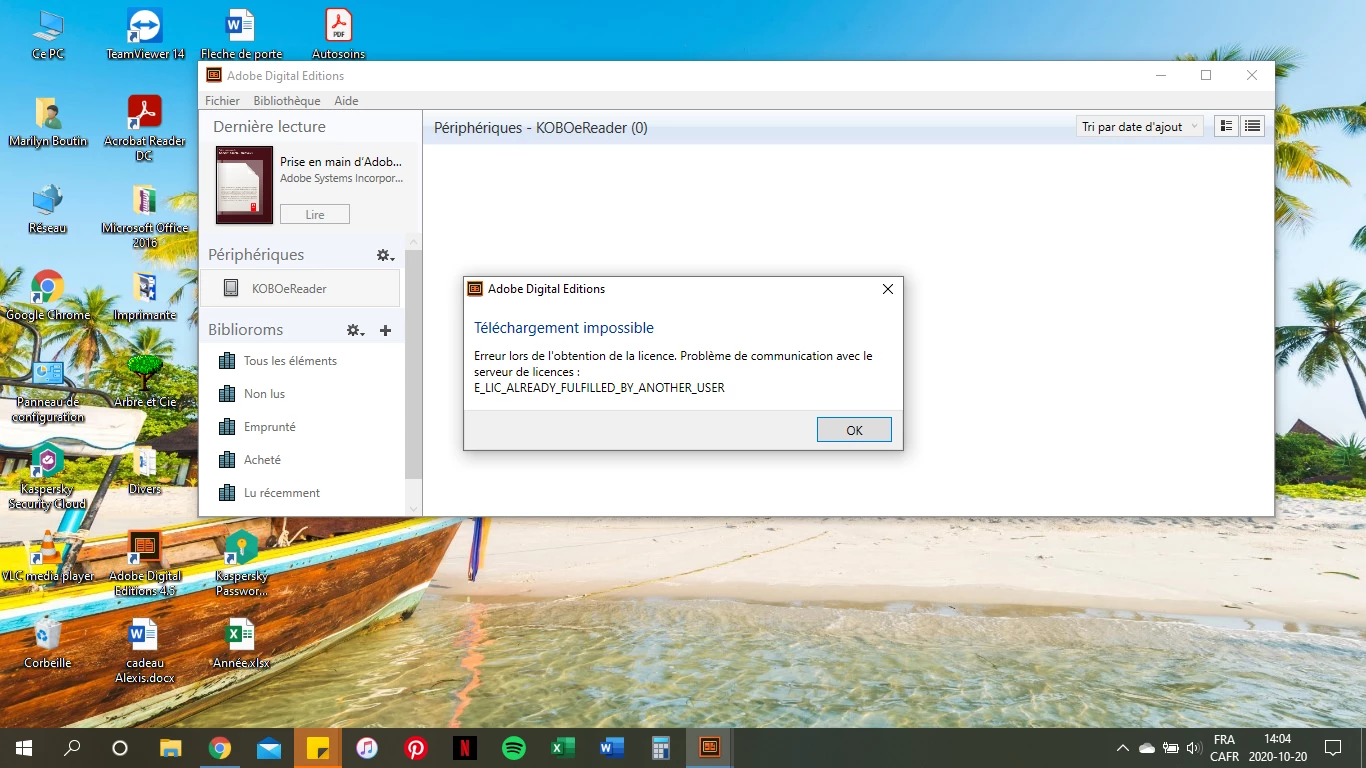Select Acrobat Reader DC desktop icon

pos(145,128)
